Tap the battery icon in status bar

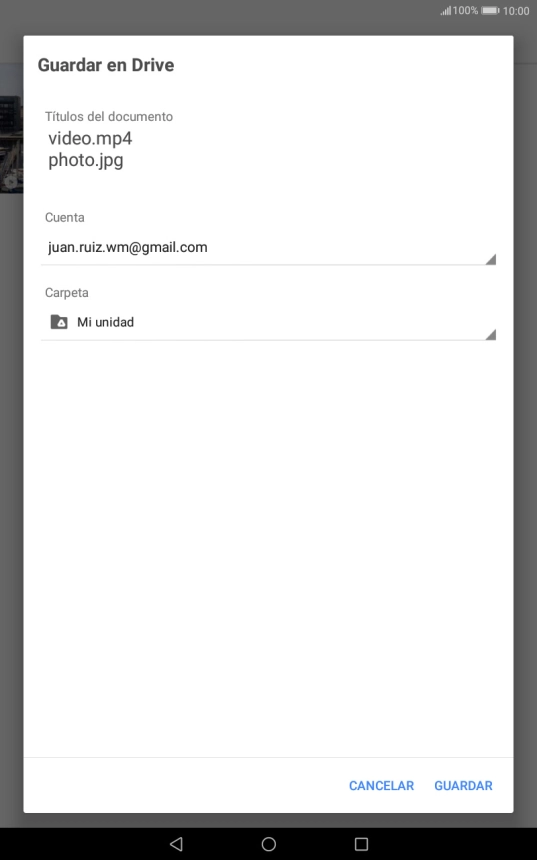[490, 10]
